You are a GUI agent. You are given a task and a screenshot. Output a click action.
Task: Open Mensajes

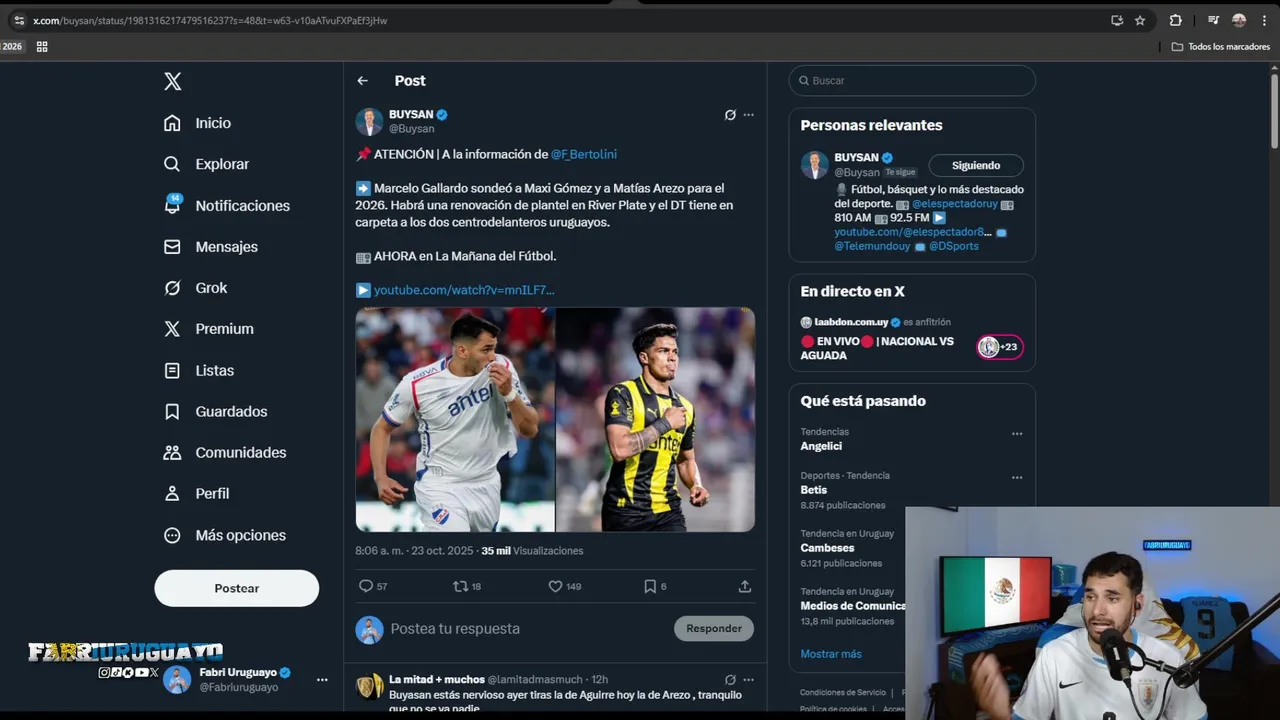point(211,246)
